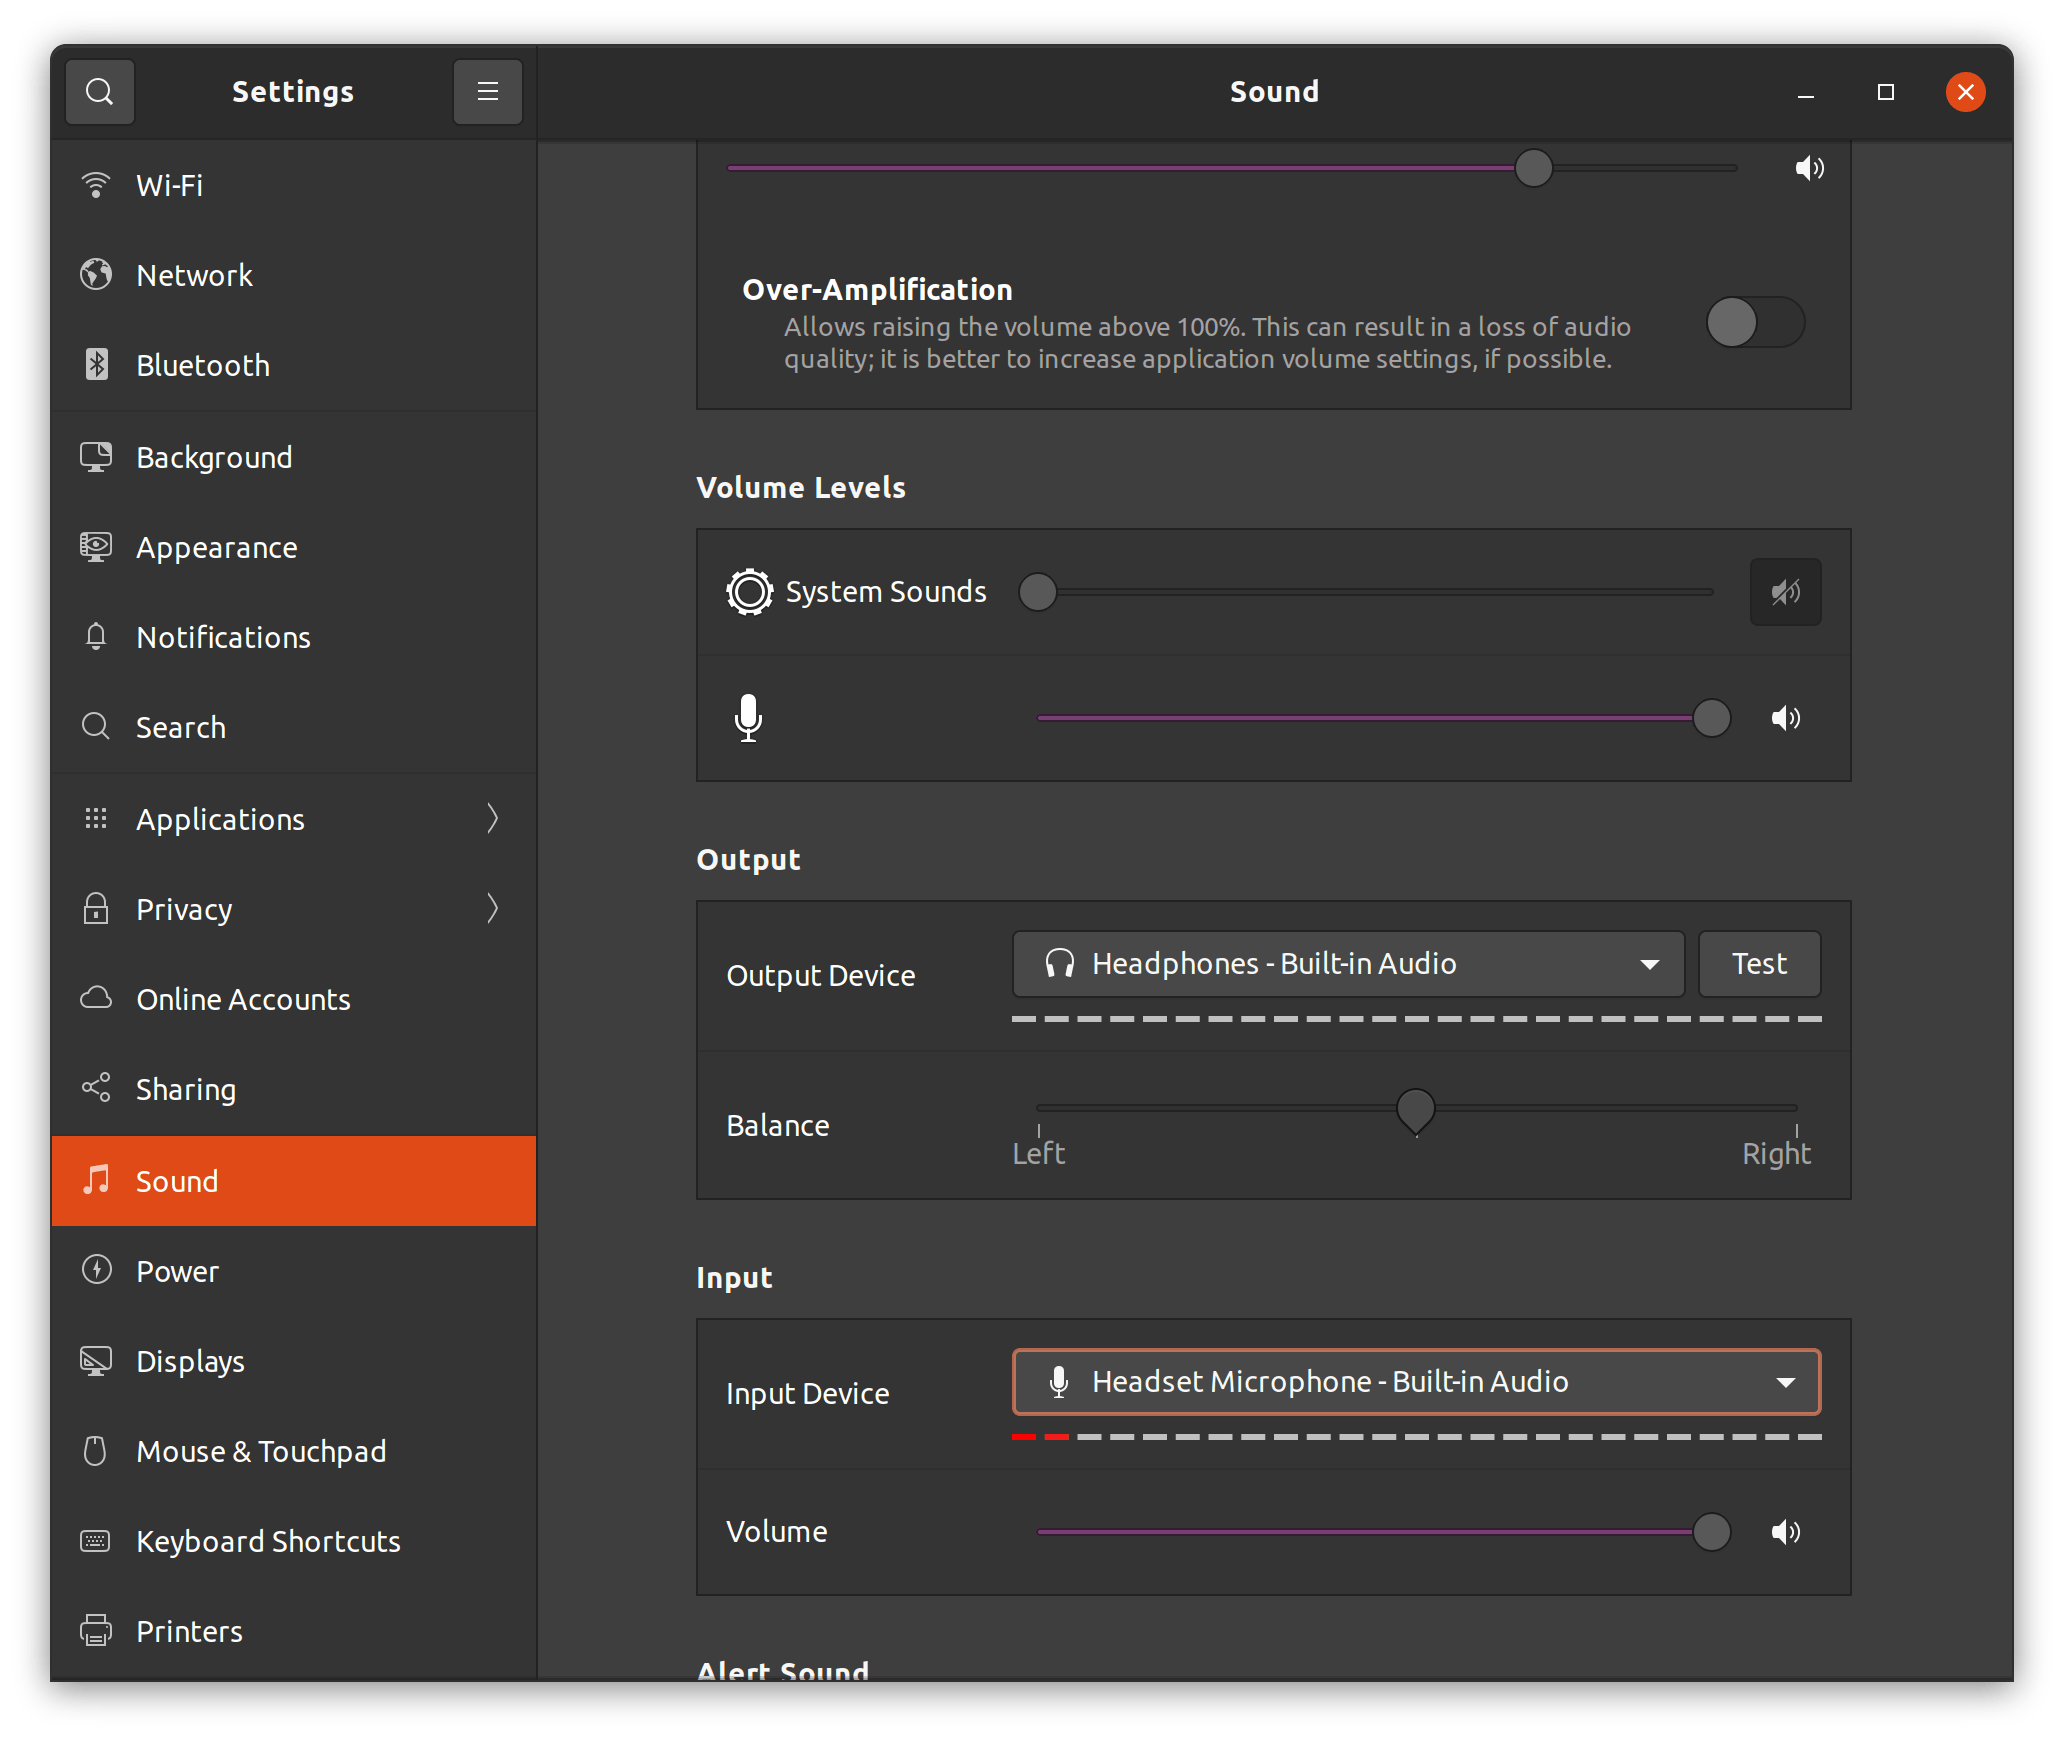
Task: Click the Notifications bell icon
Action: point(96,637)
